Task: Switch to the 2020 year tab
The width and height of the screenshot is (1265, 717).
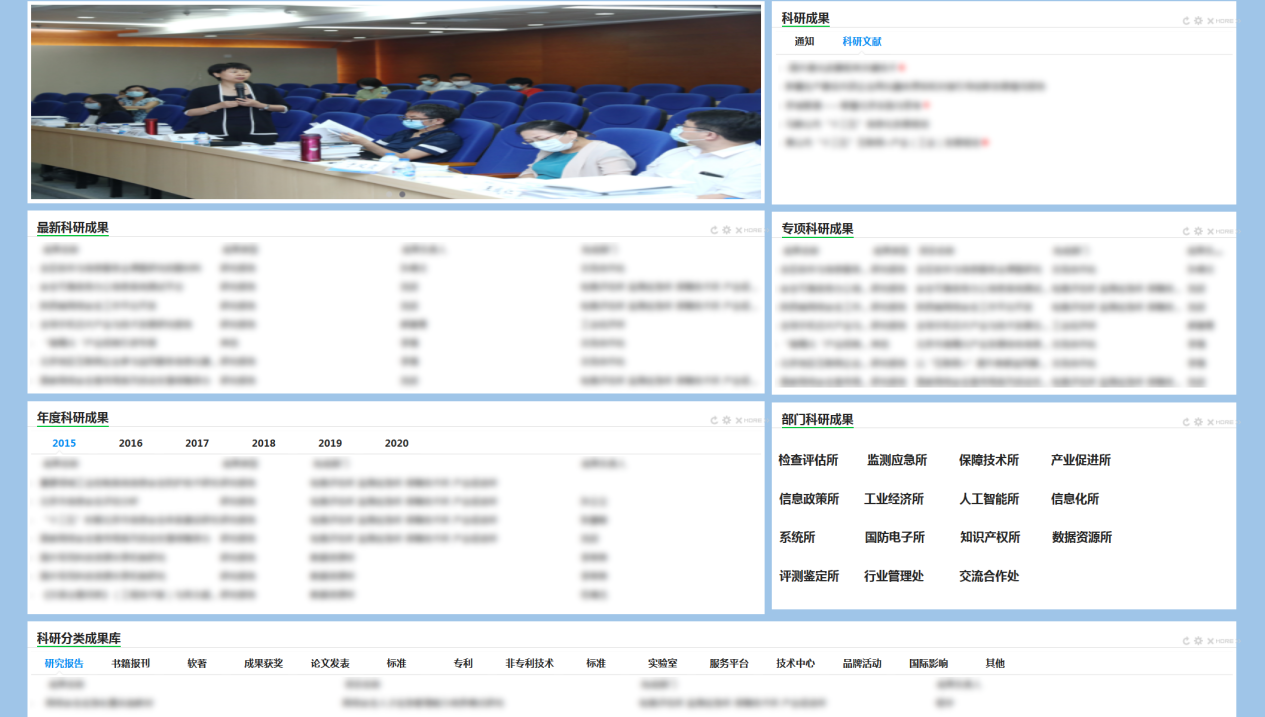Action: [x=397, y=443]
